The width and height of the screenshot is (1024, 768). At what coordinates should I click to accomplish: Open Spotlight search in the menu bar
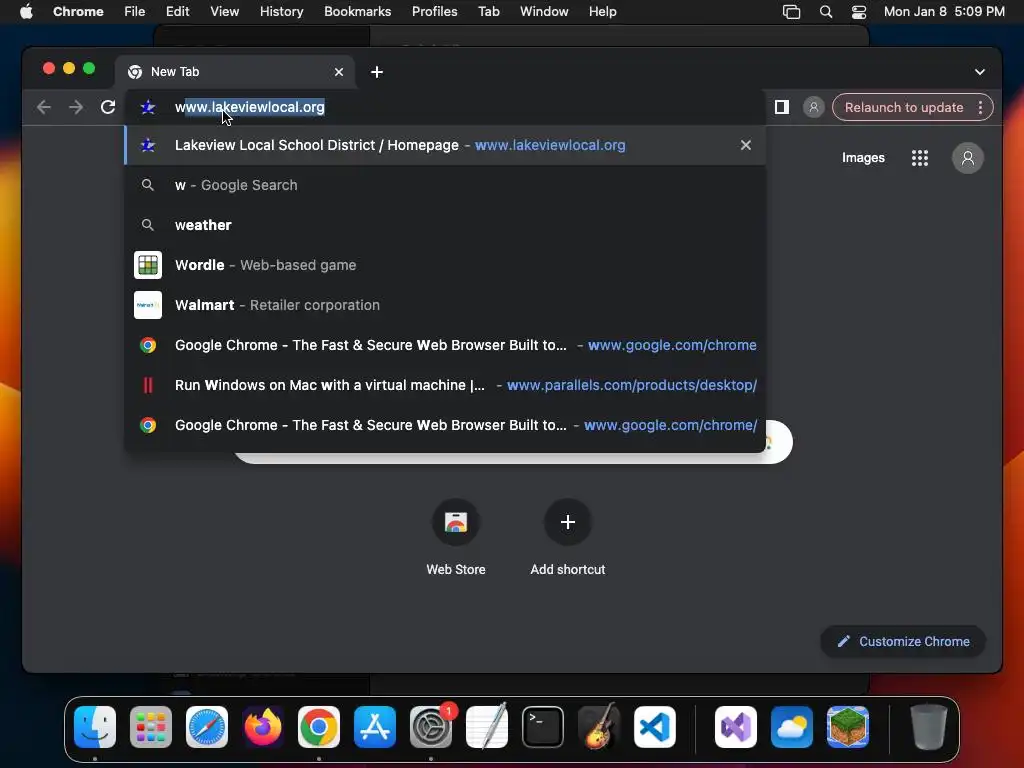pyautogui.click(x=825, y=12)
